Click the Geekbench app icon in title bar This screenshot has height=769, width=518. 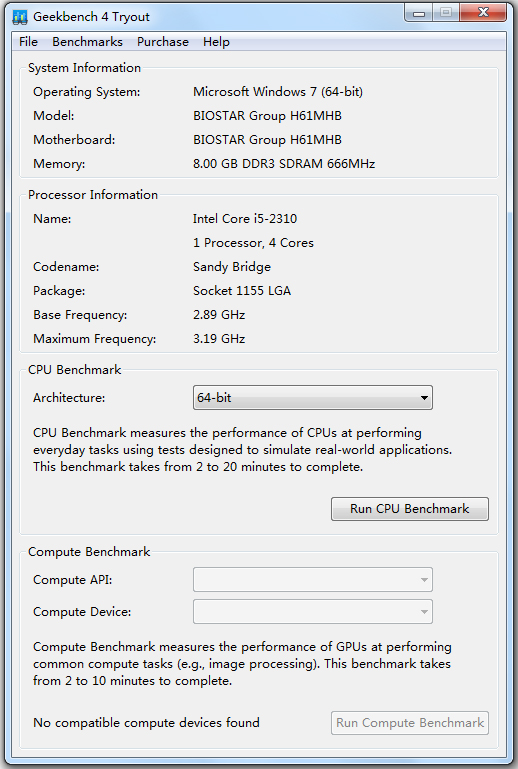click(20, 17)
